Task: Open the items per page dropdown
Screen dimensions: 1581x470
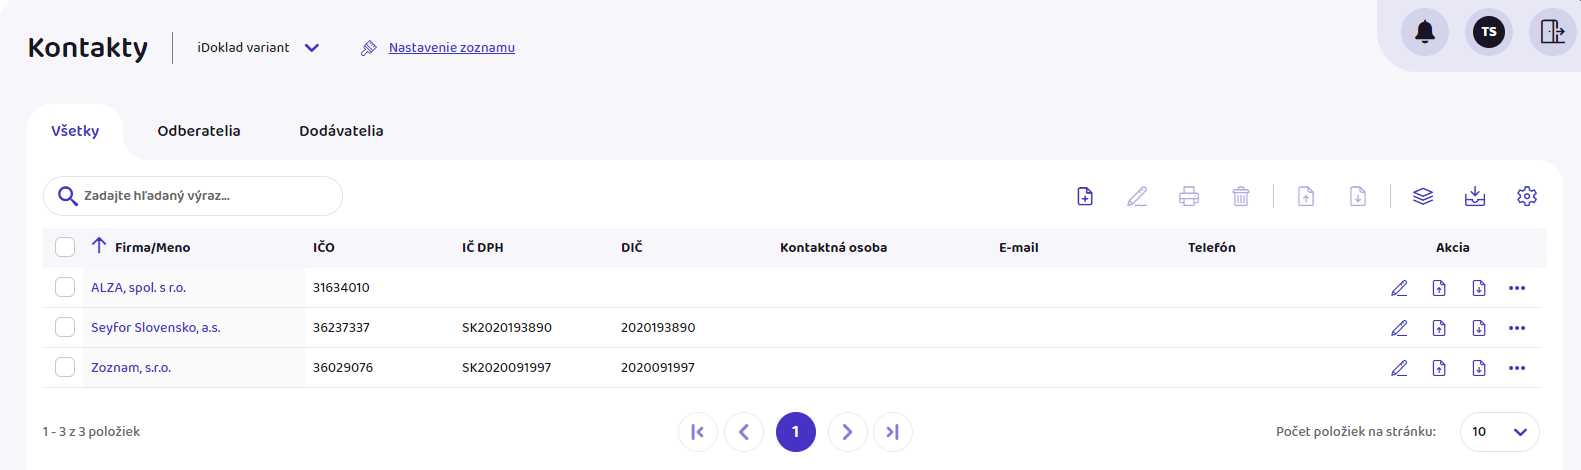Action: [x=1499, y=432]
